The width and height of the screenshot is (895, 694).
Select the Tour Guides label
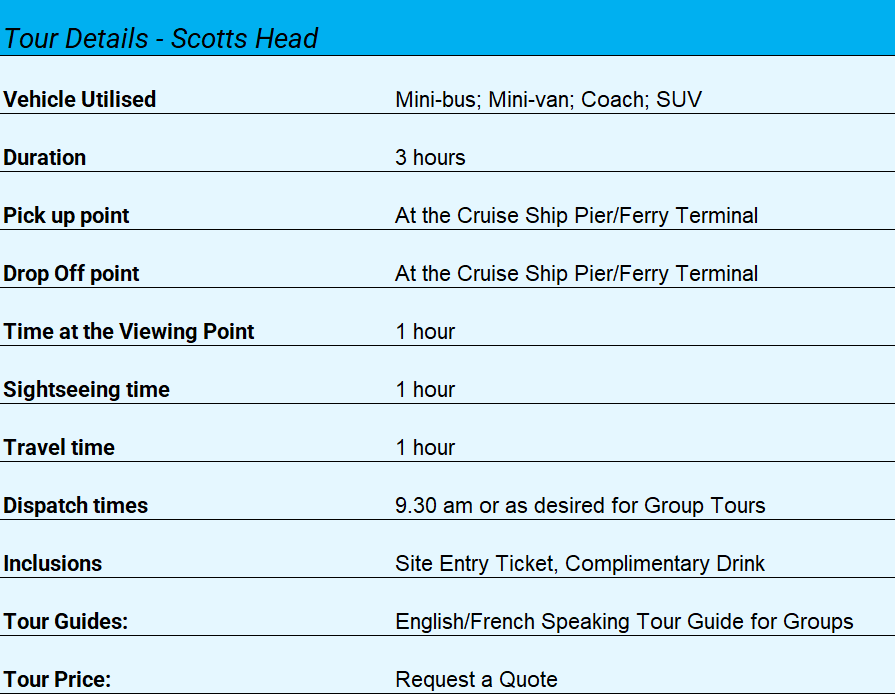pyautogui.click(x=66, y=622)
